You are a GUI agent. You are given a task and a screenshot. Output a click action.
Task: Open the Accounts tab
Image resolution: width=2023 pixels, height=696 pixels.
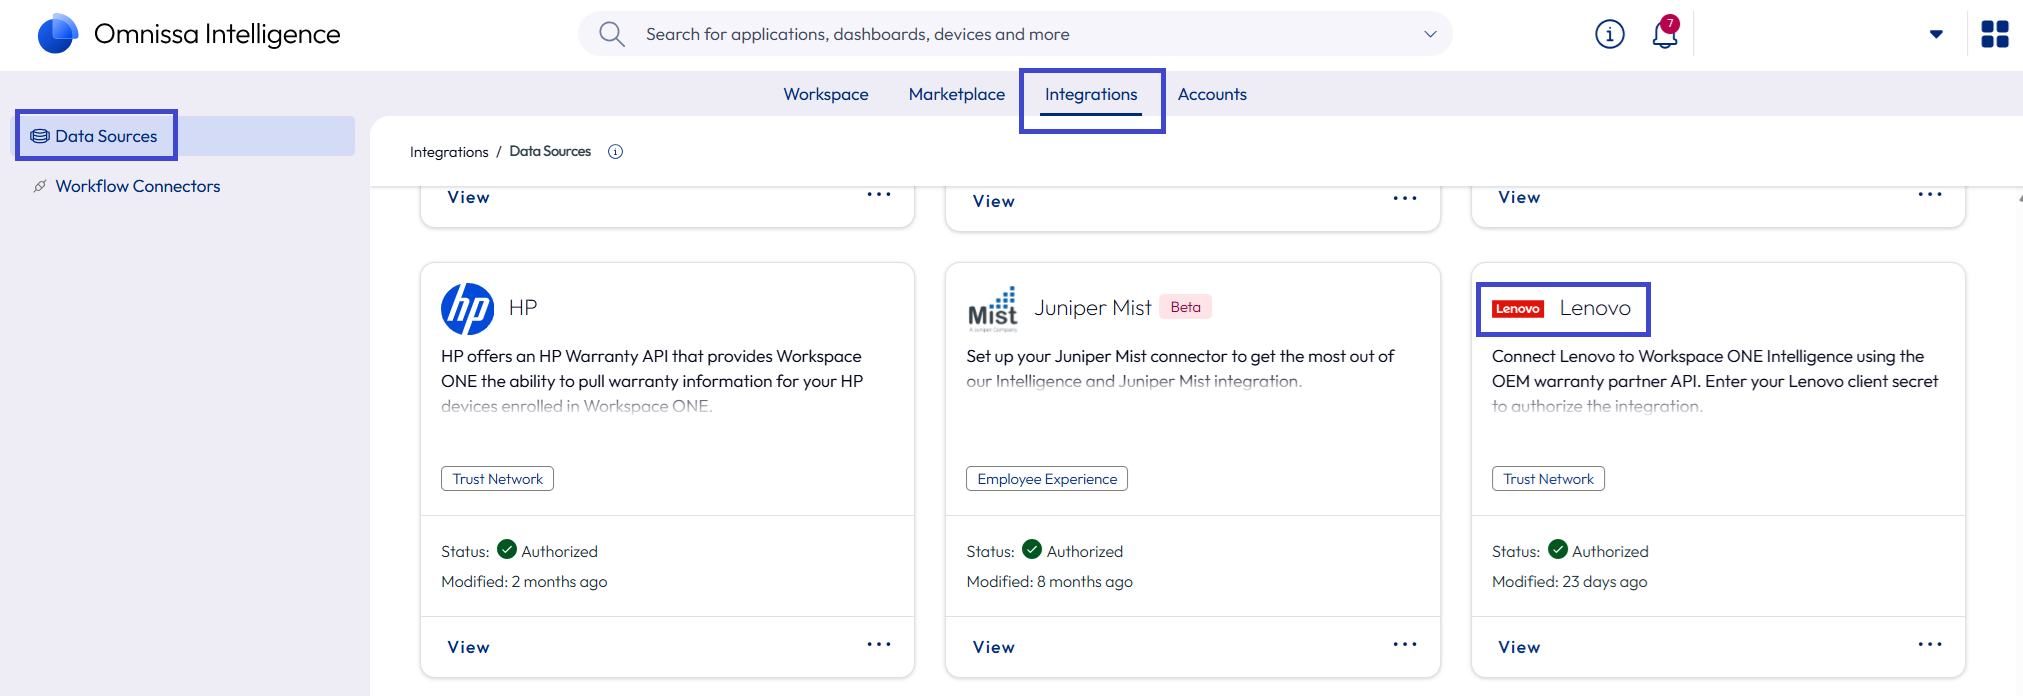tap(1212, 94)
